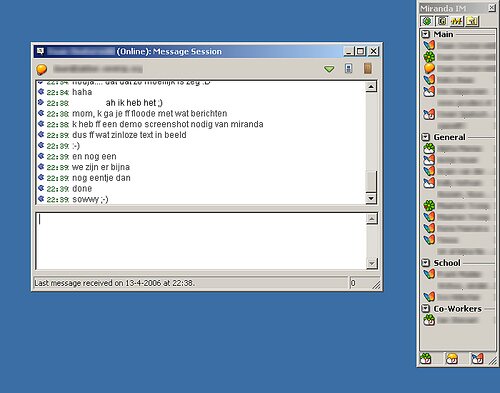Click the orange contact status icon in the session header

[42, 69]
